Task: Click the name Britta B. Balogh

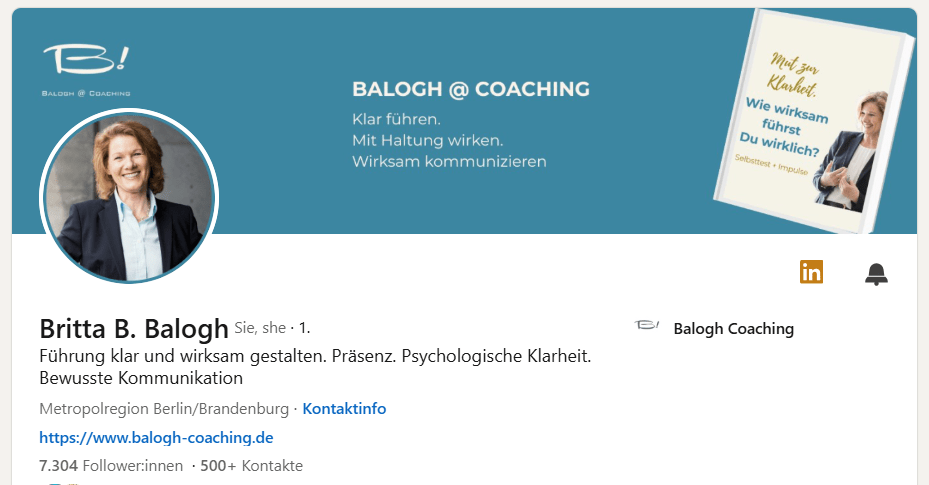Action: [x=134, y=328]
